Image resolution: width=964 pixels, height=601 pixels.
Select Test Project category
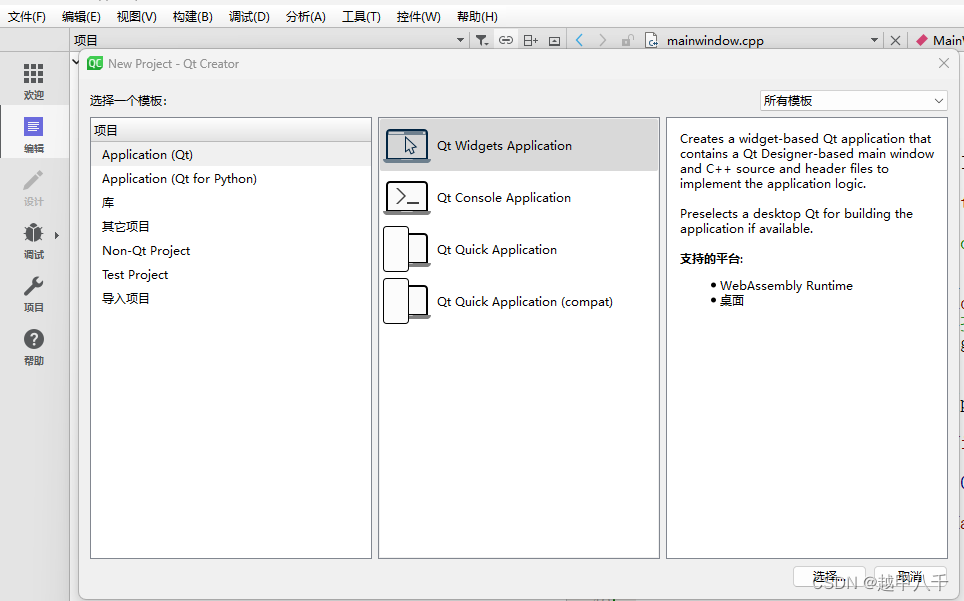click(231, 275)
